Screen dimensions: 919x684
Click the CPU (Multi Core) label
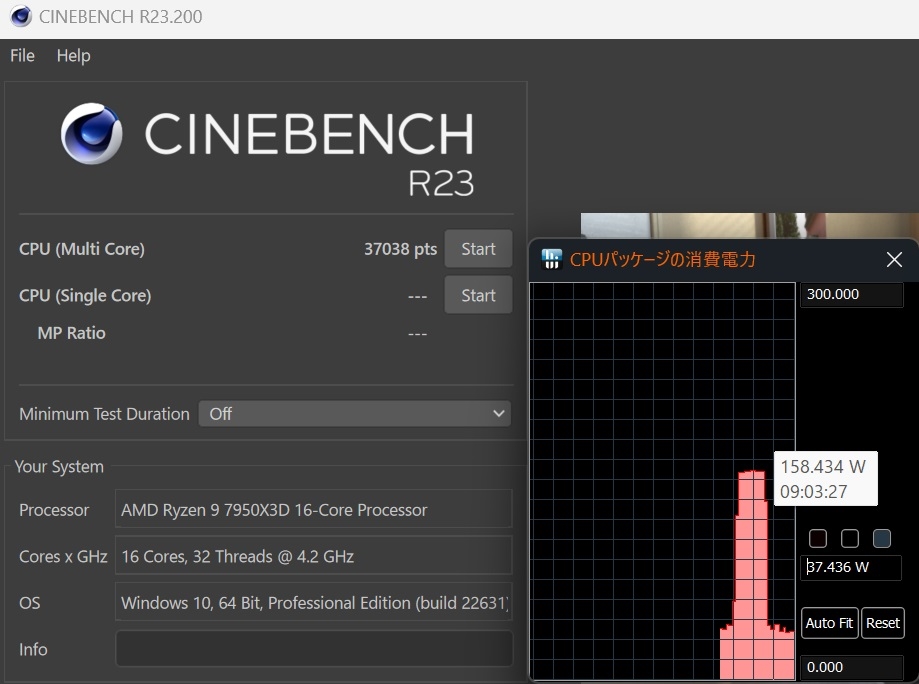pos(81,249)
